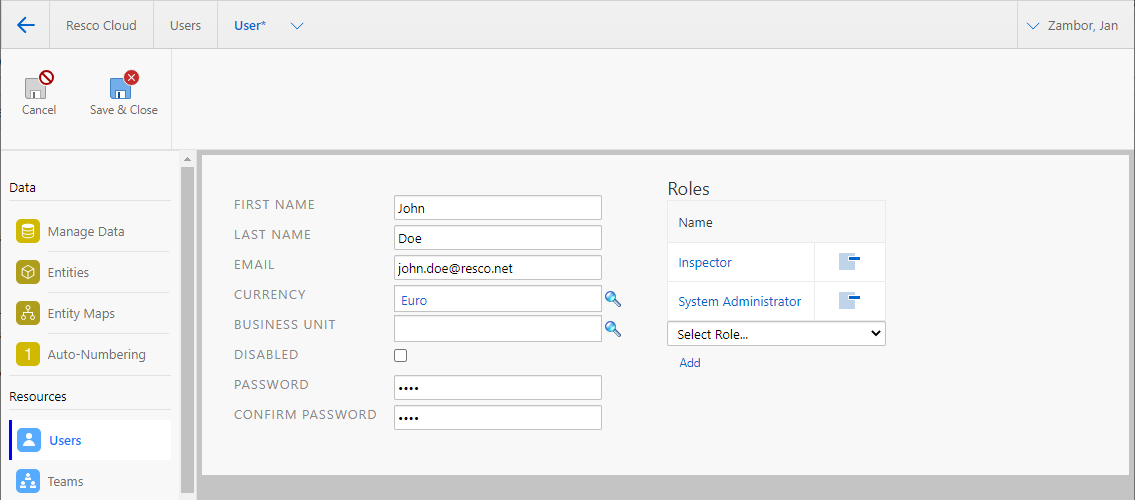Click the back arrow icon
The image size is (1135, 500).
coord(26,25)
